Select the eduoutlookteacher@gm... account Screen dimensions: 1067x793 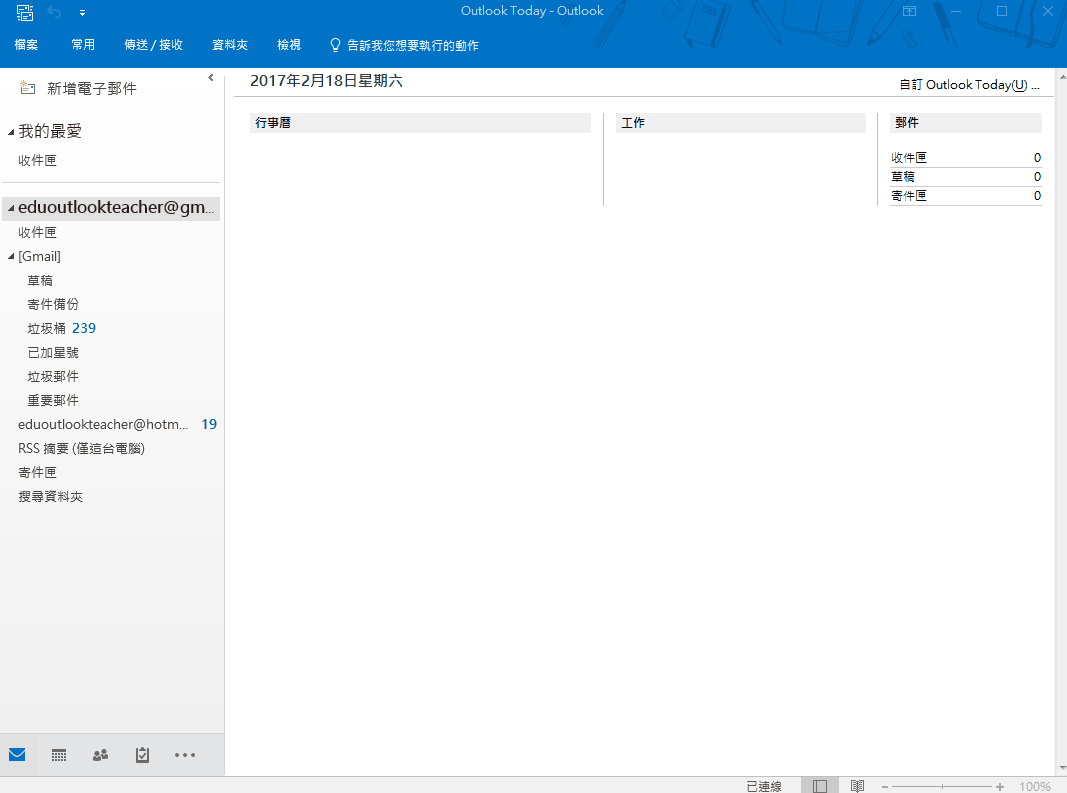(116, 208)
